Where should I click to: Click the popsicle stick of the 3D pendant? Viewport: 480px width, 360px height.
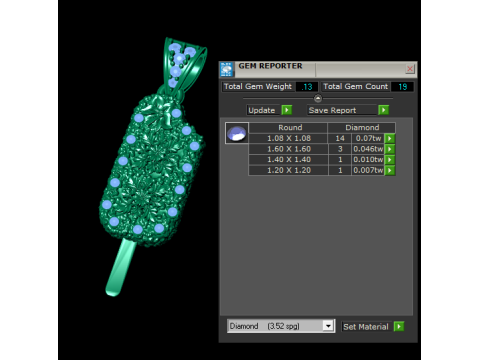tap(121, 268)
